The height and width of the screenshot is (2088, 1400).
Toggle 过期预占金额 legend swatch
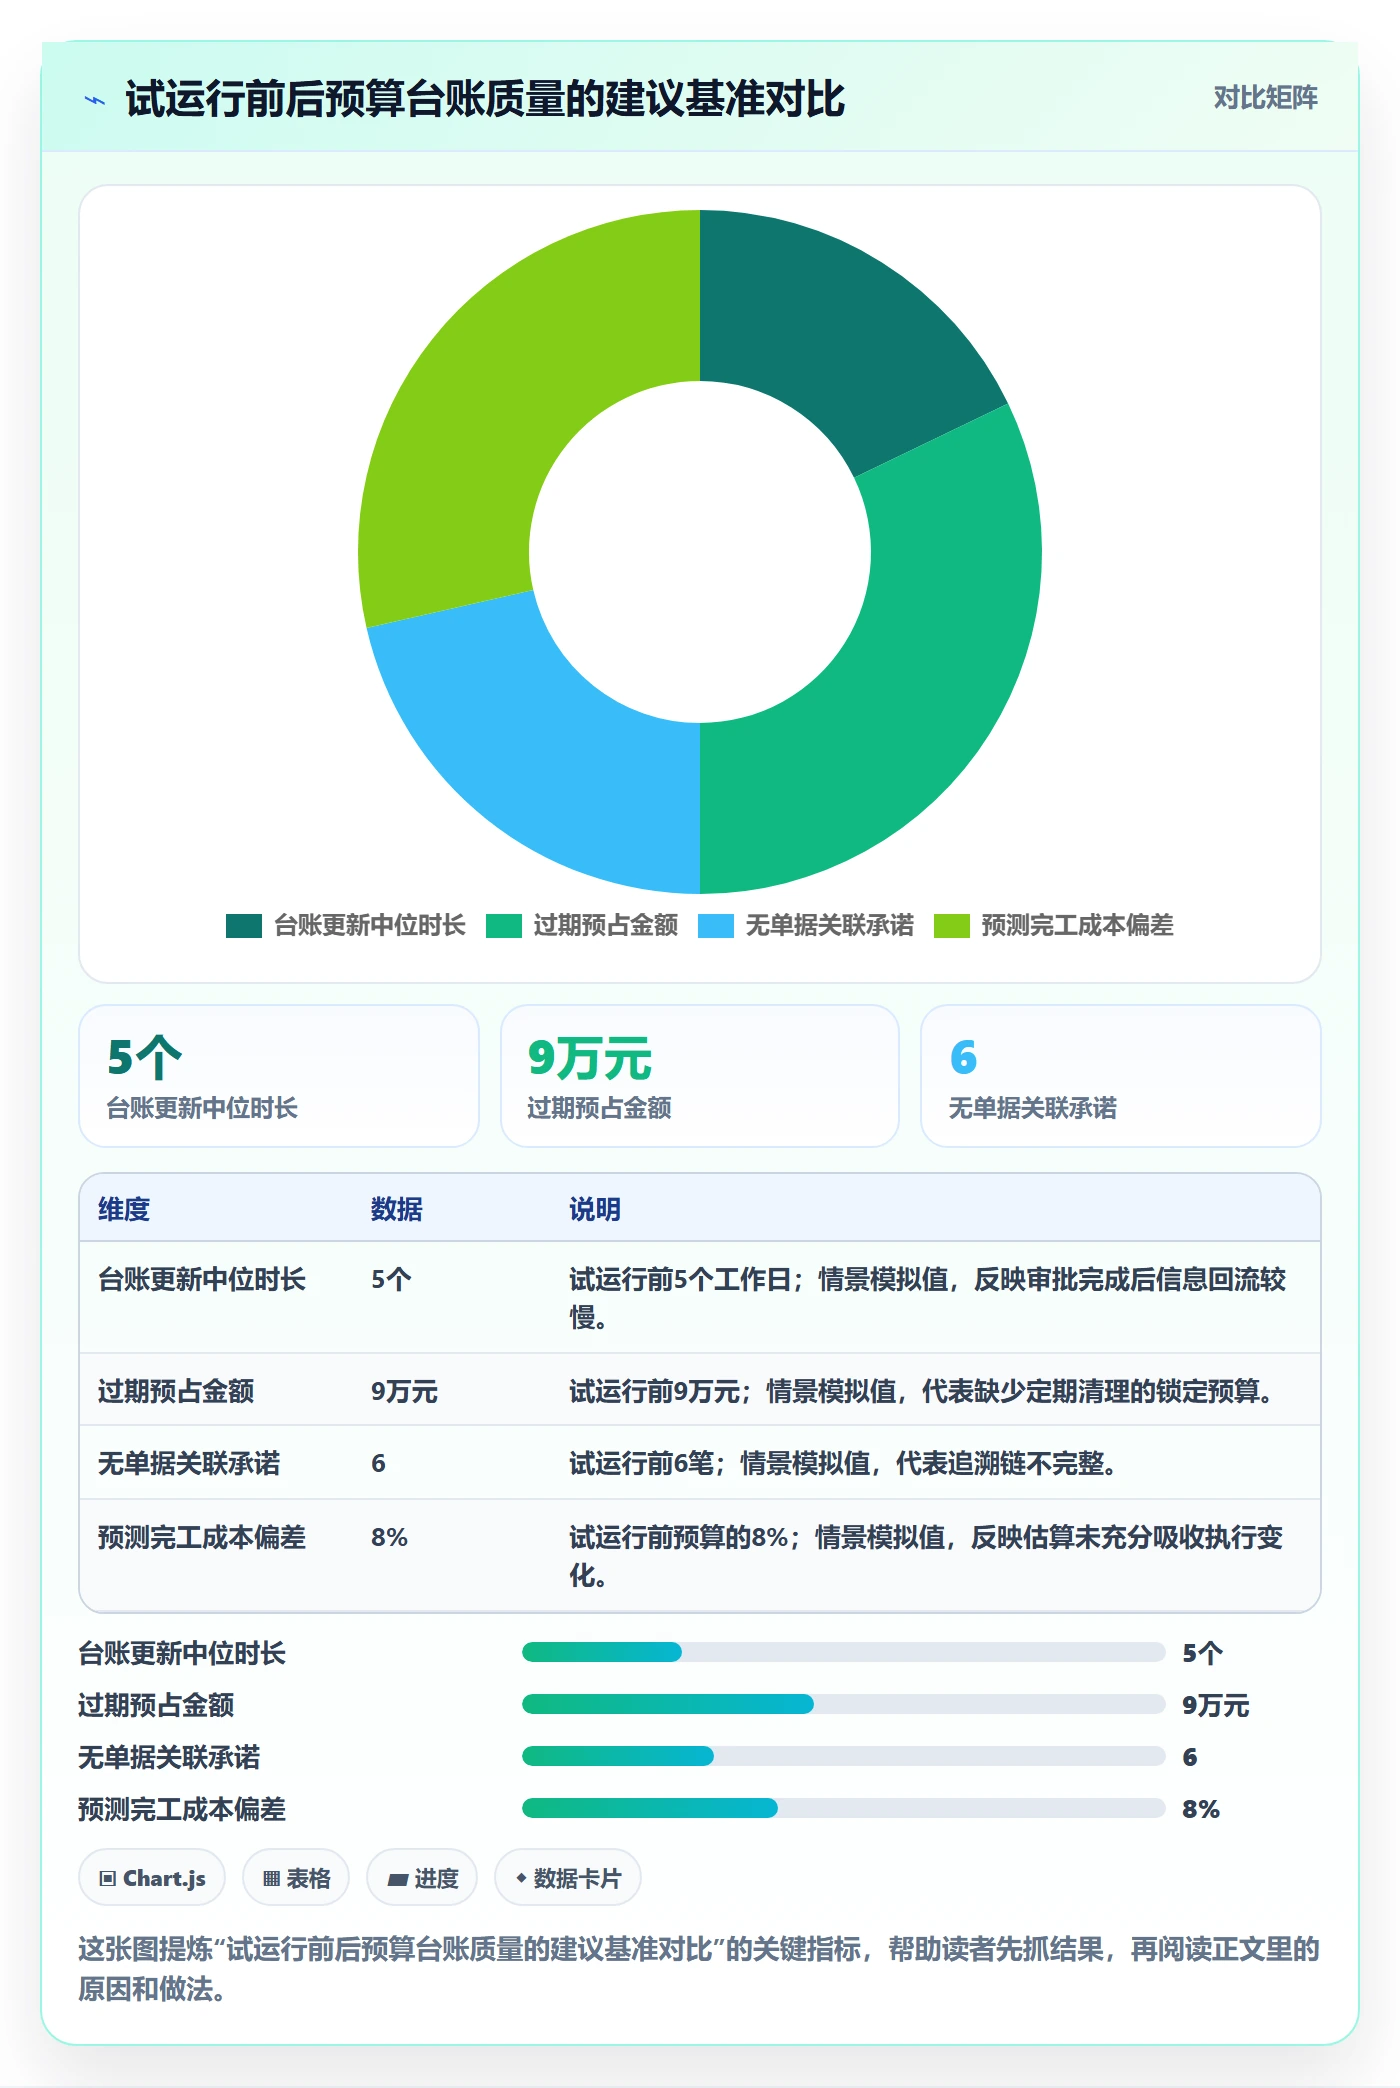pos(504,926)
